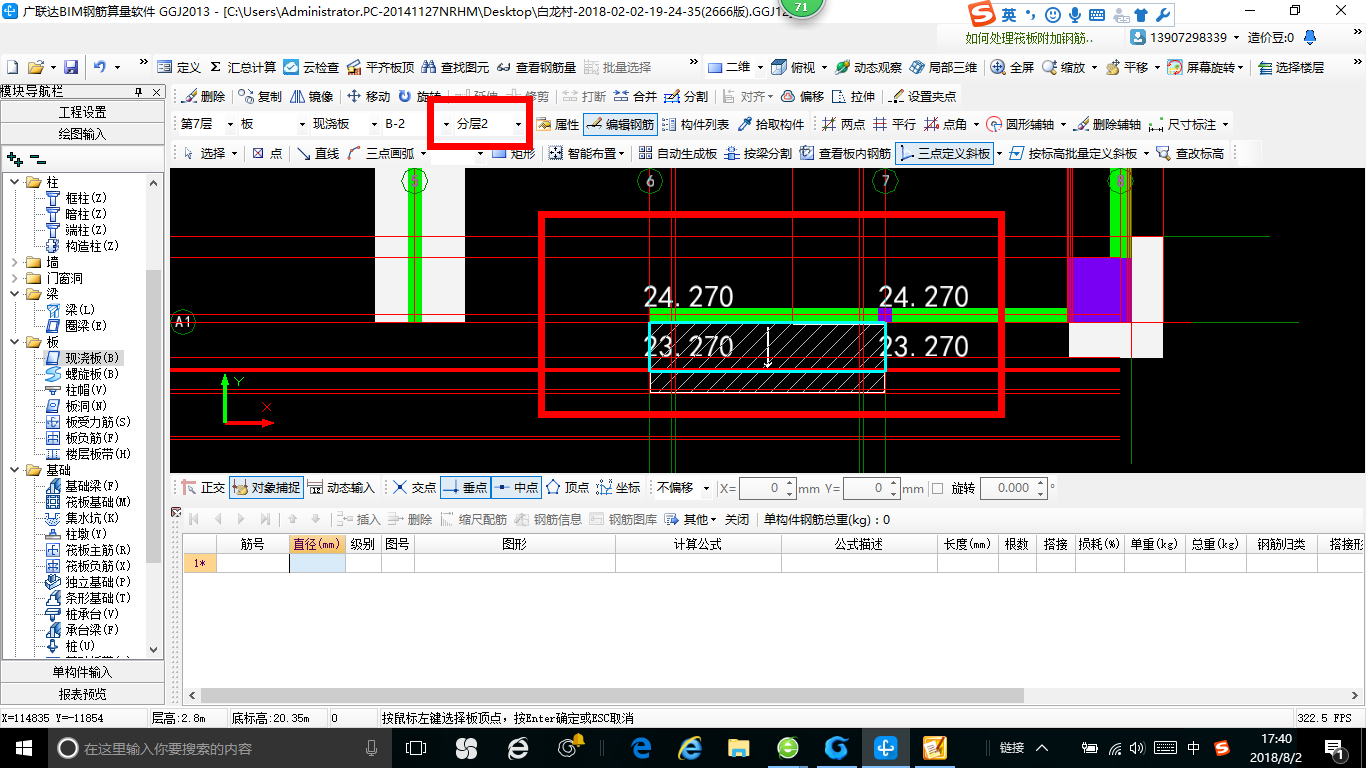Screen dimensions: 1366x768
Task: Open the 第7层 floor dropdown
Action: (230, 125)
